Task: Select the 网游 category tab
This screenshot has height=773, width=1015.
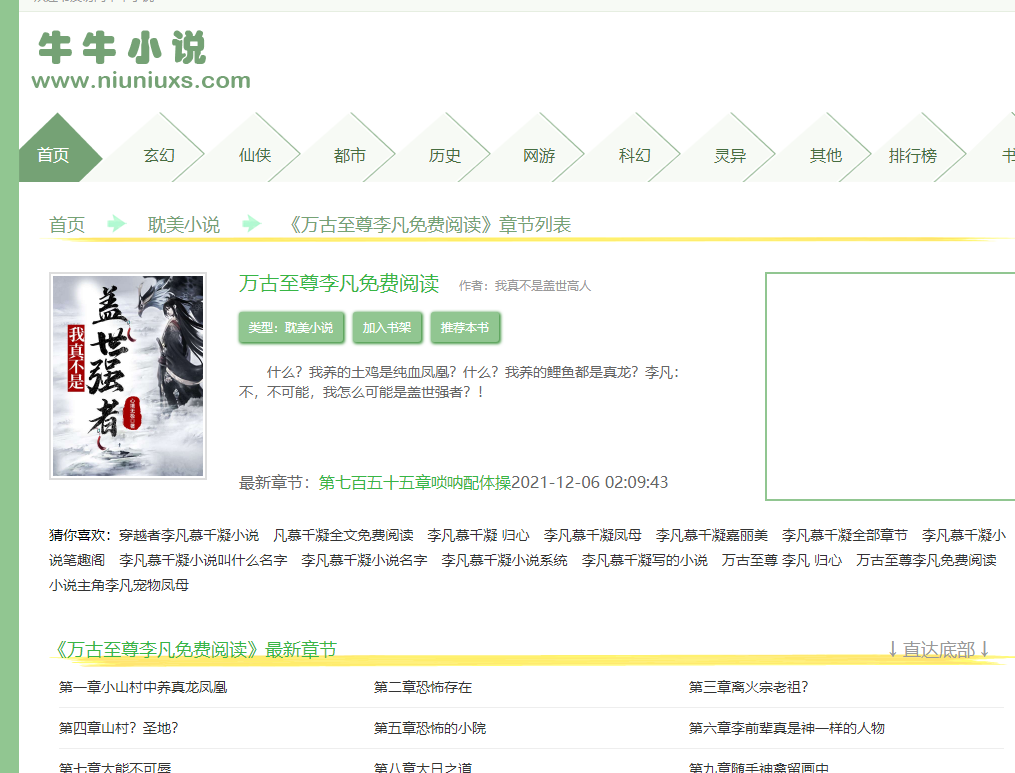Action: (x=539, y=155)
